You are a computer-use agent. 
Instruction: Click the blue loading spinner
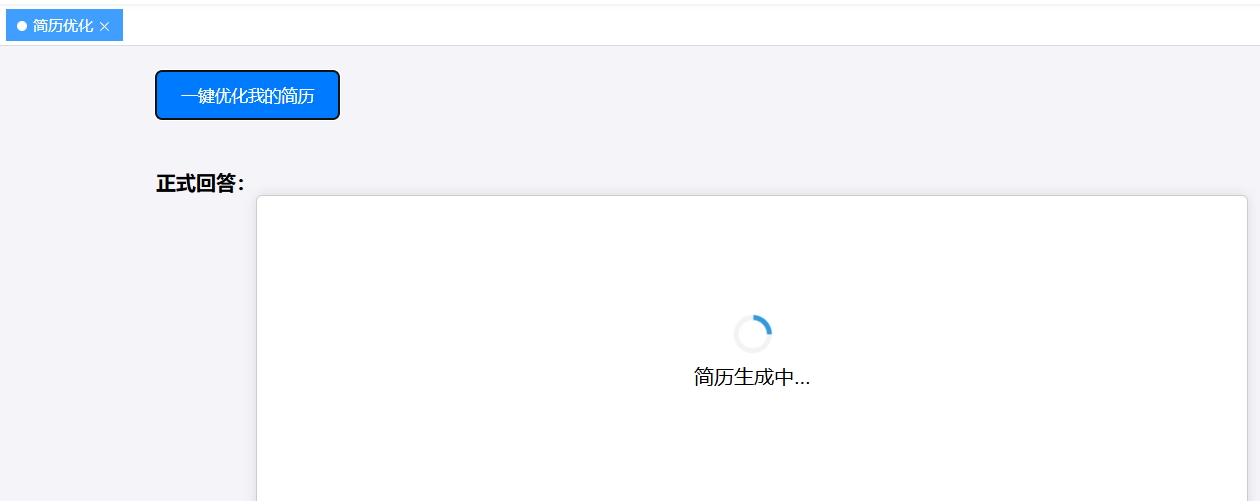(x=752, y=334)
